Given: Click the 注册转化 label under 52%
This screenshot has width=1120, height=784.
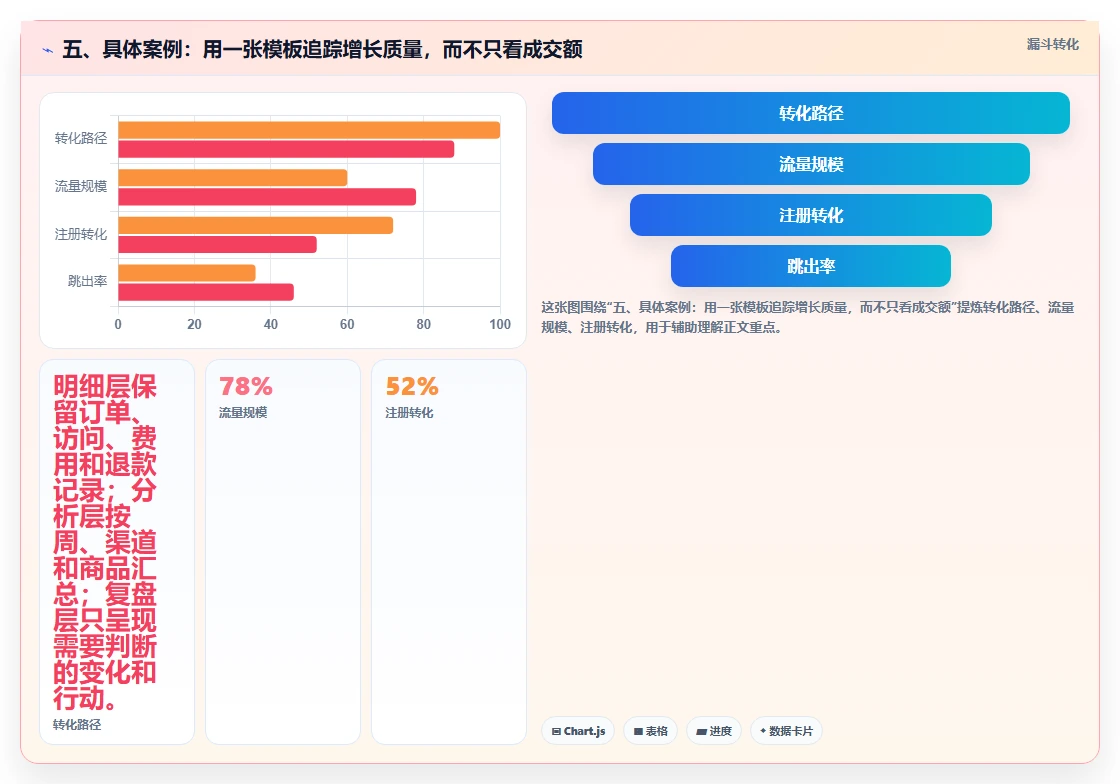Looking at the screenshot, I should click(409, 413).
